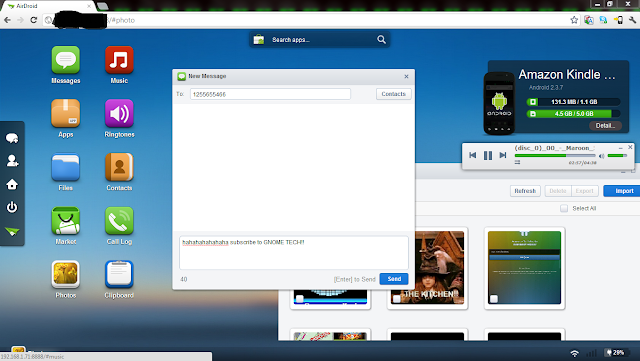The height and width of the screenshot is (361, 640).
Task: Open the Call Log icon
Action: click(x=119, y=221)
